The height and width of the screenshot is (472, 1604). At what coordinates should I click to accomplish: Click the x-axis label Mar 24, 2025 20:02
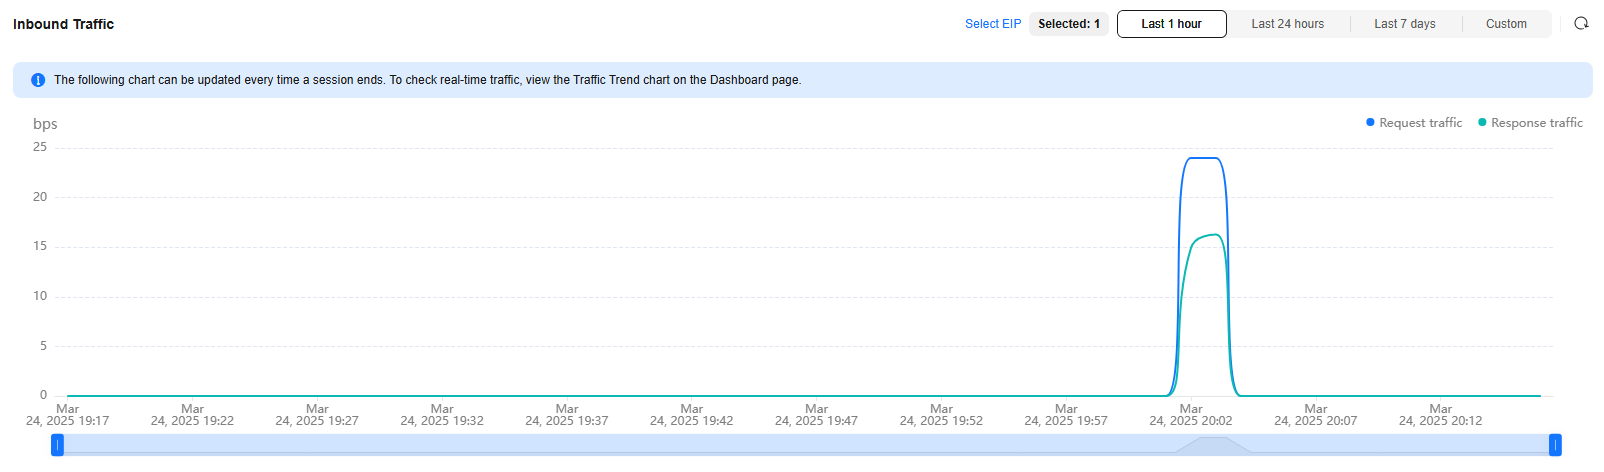tap(1191, 415)
